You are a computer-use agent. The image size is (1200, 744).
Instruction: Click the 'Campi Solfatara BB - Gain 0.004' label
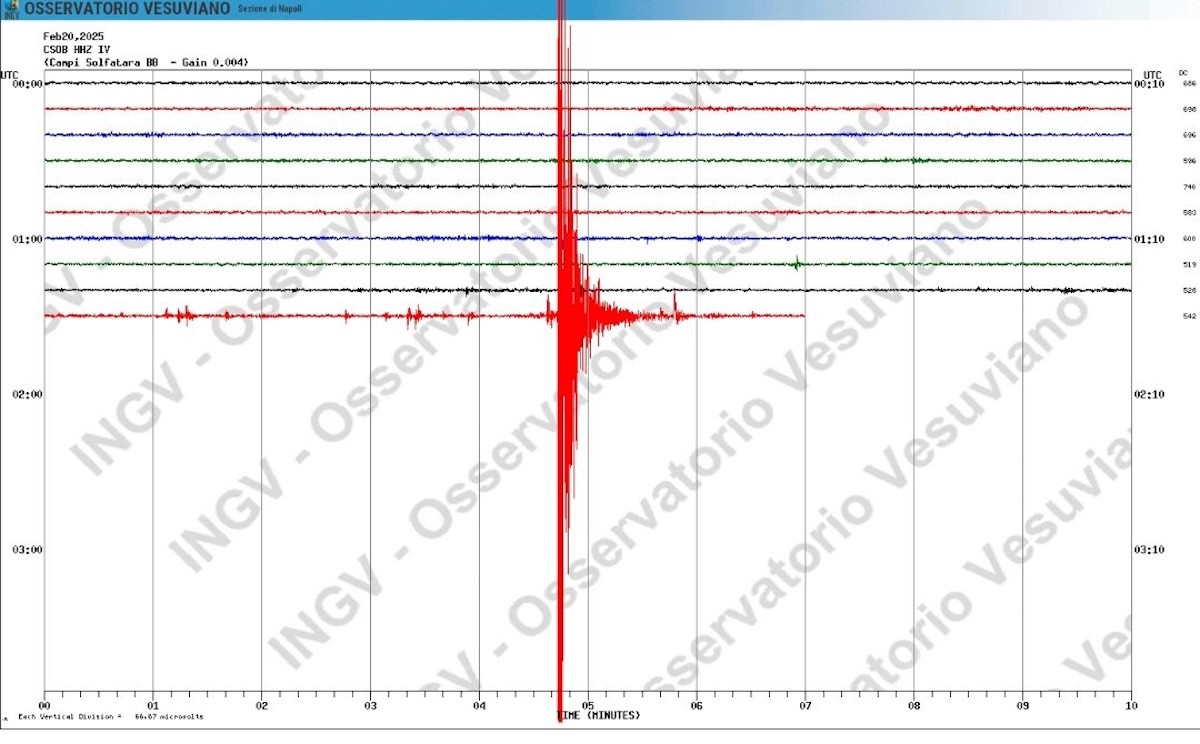pyautogui.click(x=146, y=62)
